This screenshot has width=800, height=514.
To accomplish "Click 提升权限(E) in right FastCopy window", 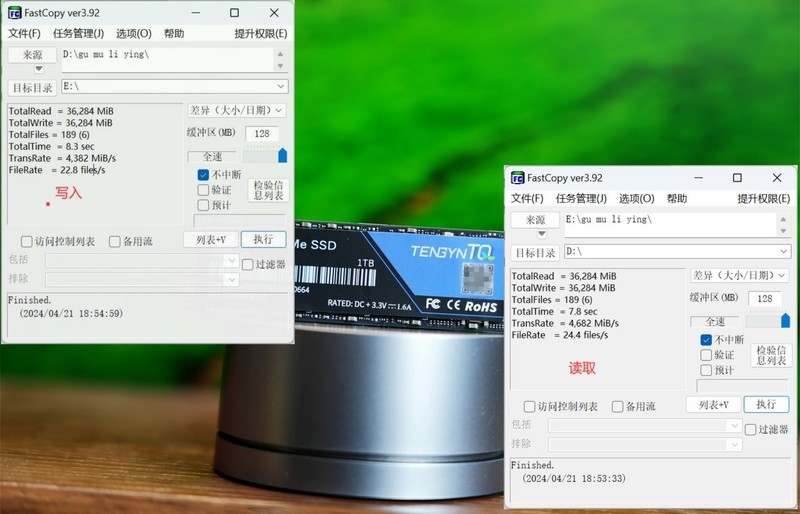I will [x=764, y=199].
